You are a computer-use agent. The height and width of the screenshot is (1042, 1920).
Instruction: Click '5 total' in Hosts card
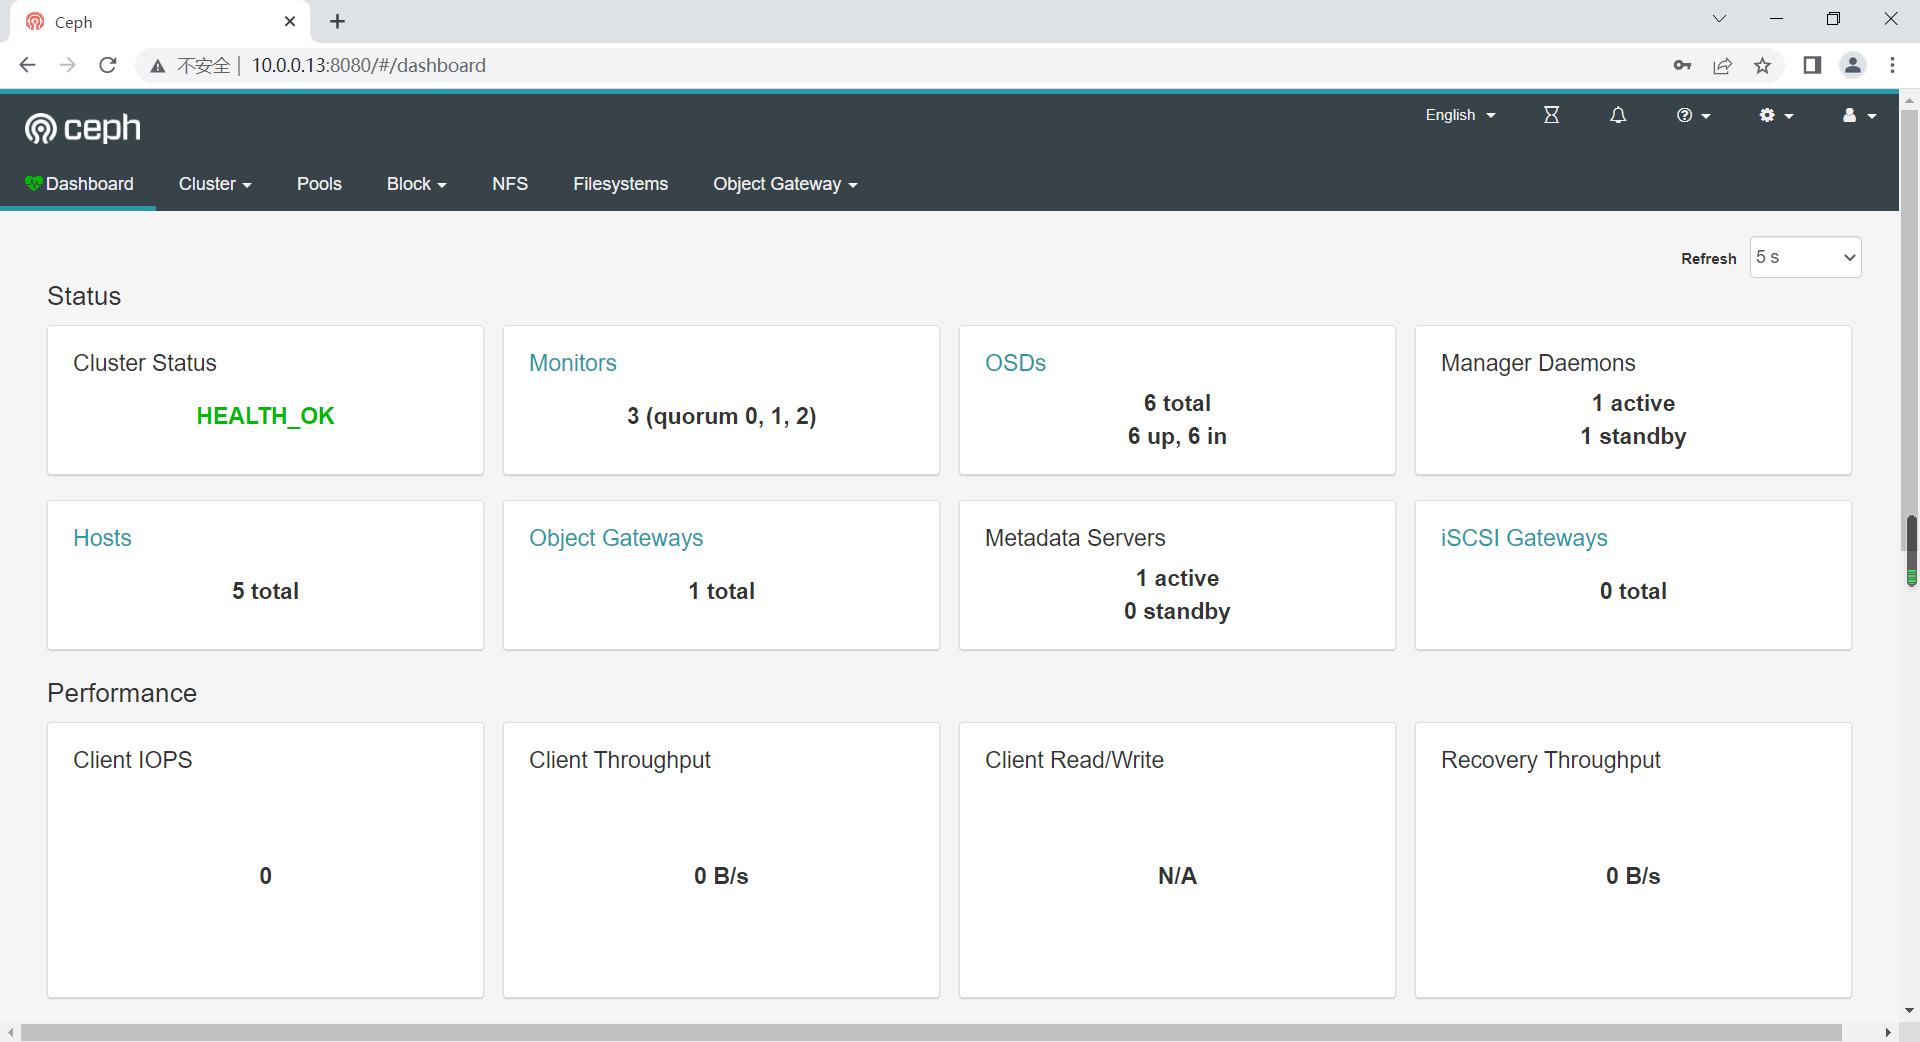[265, 591]
